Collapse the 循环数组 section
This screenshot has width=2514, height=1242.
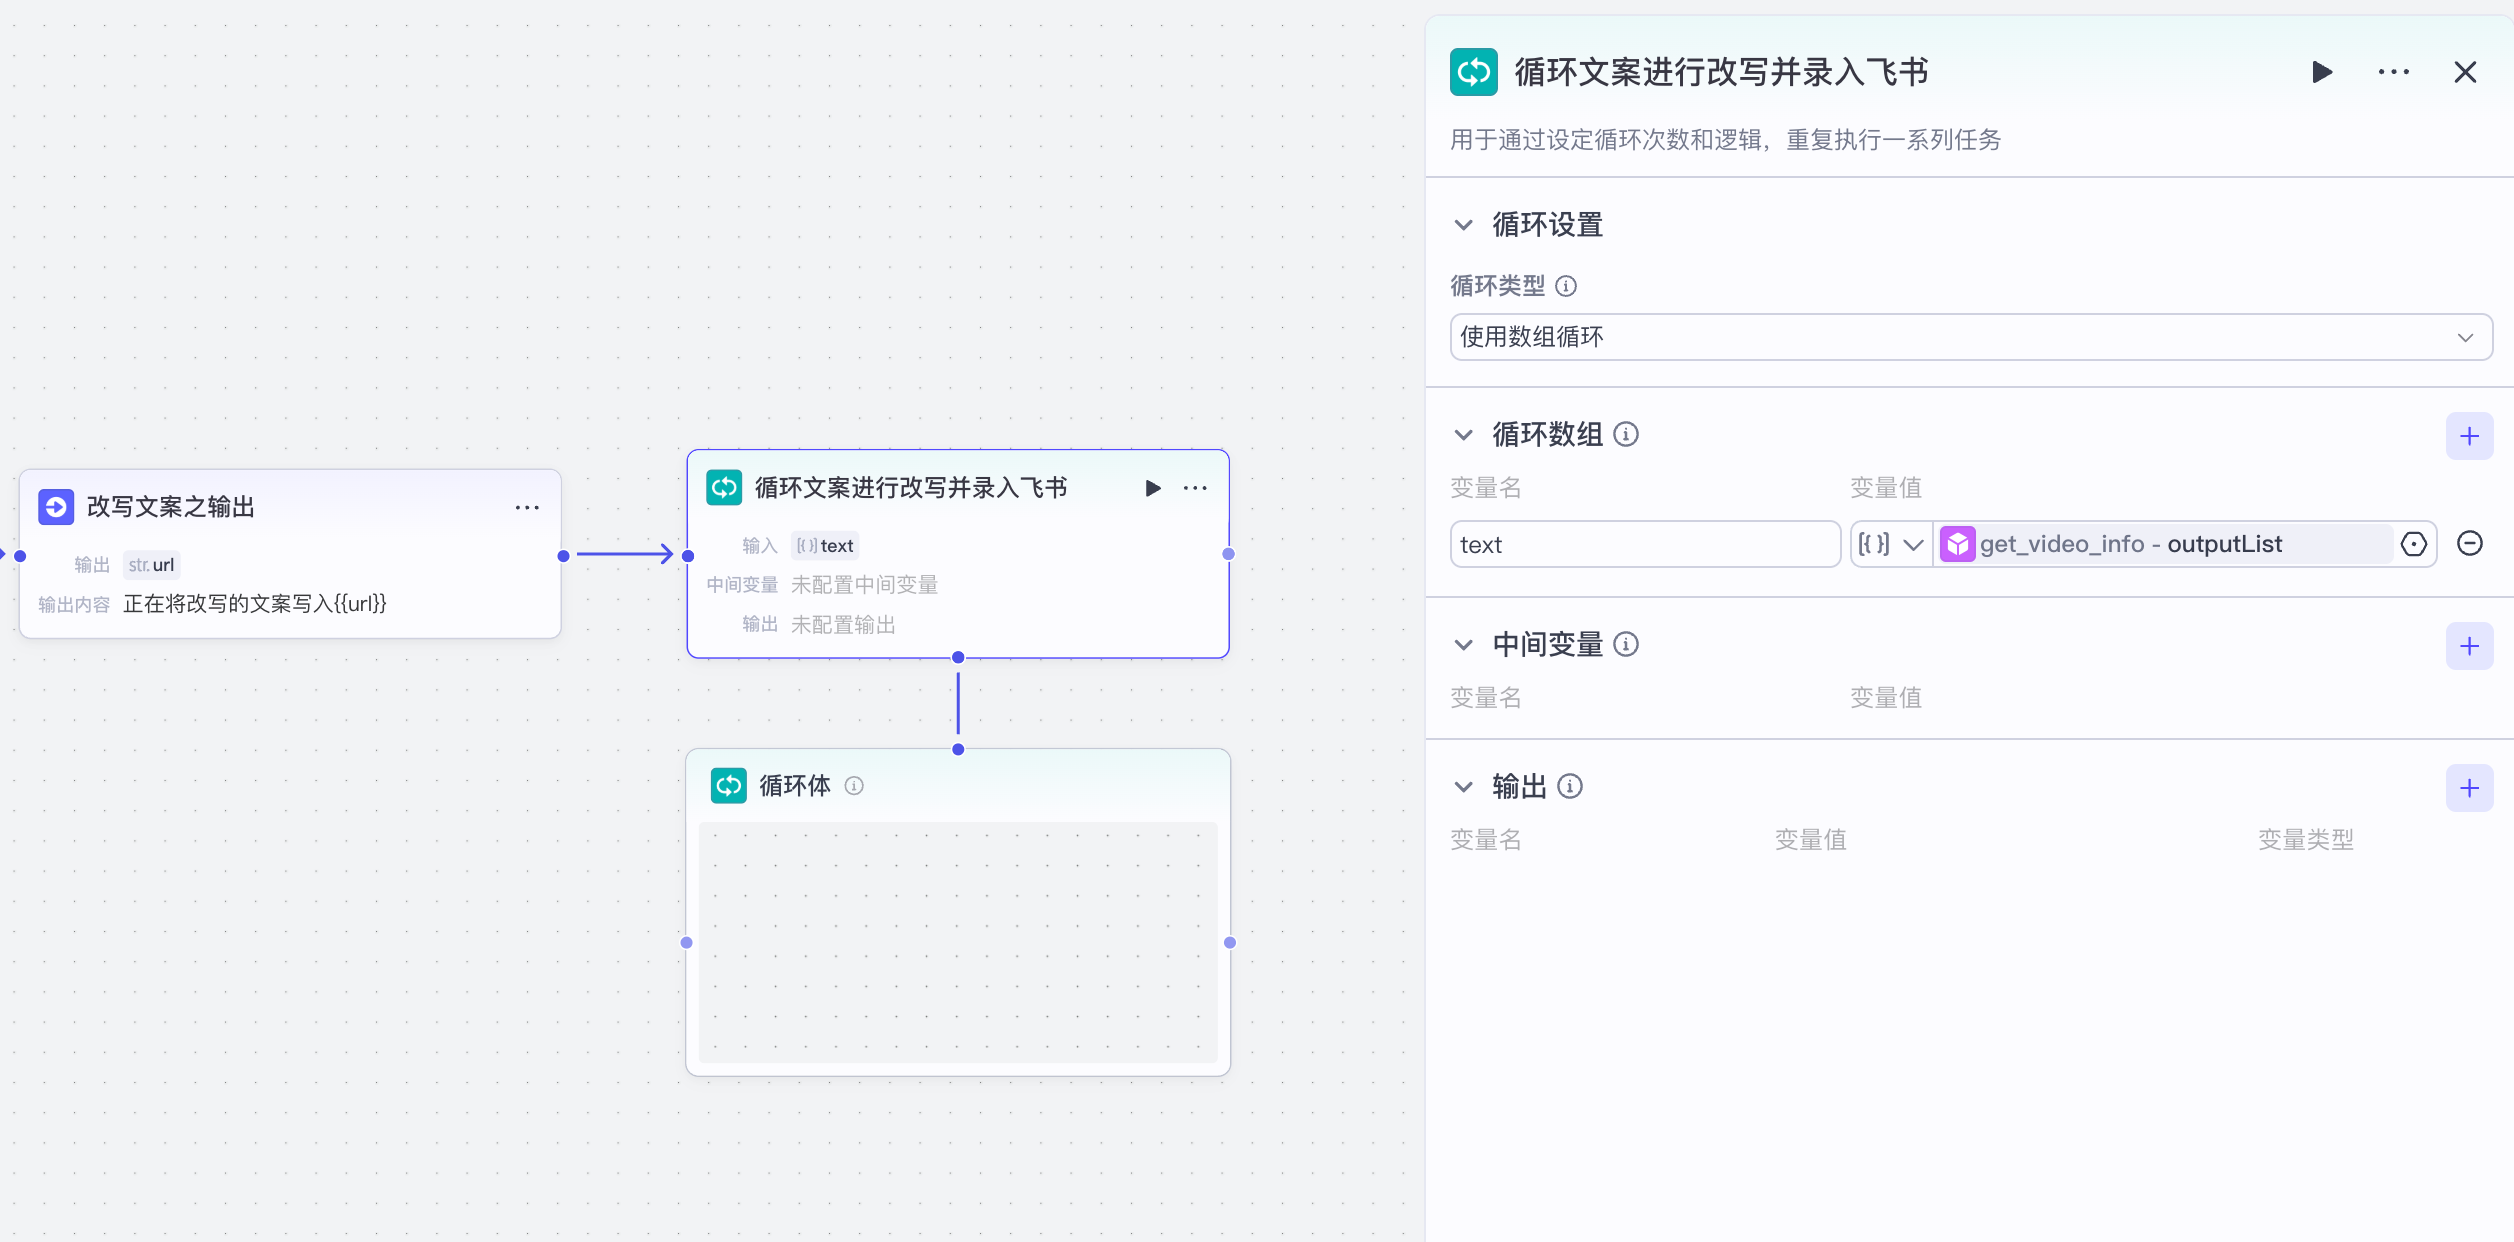tap(1463, 435)
